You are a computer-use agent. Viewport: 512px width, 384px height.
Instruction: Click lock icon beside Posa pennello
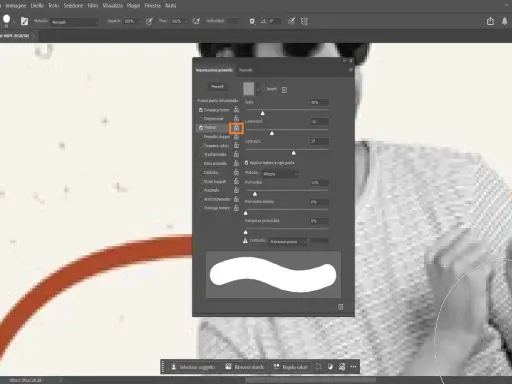coord(236,163)
